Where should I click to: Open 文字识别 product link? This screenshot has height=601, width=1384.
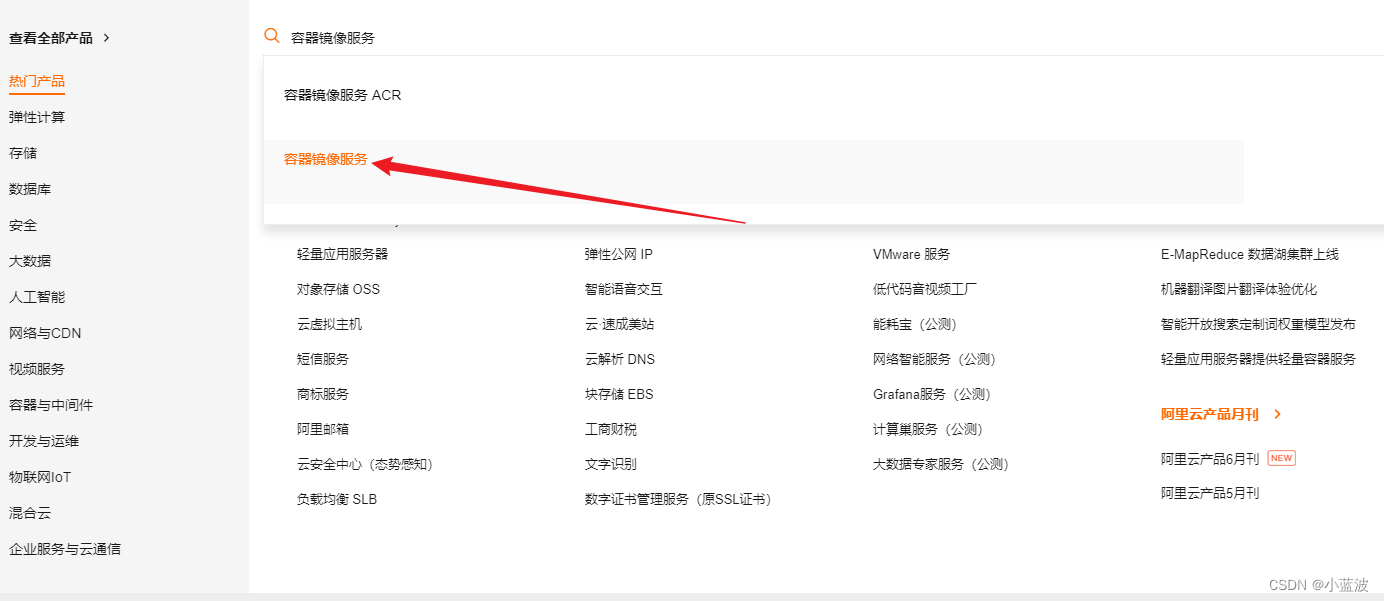point(611,464)
